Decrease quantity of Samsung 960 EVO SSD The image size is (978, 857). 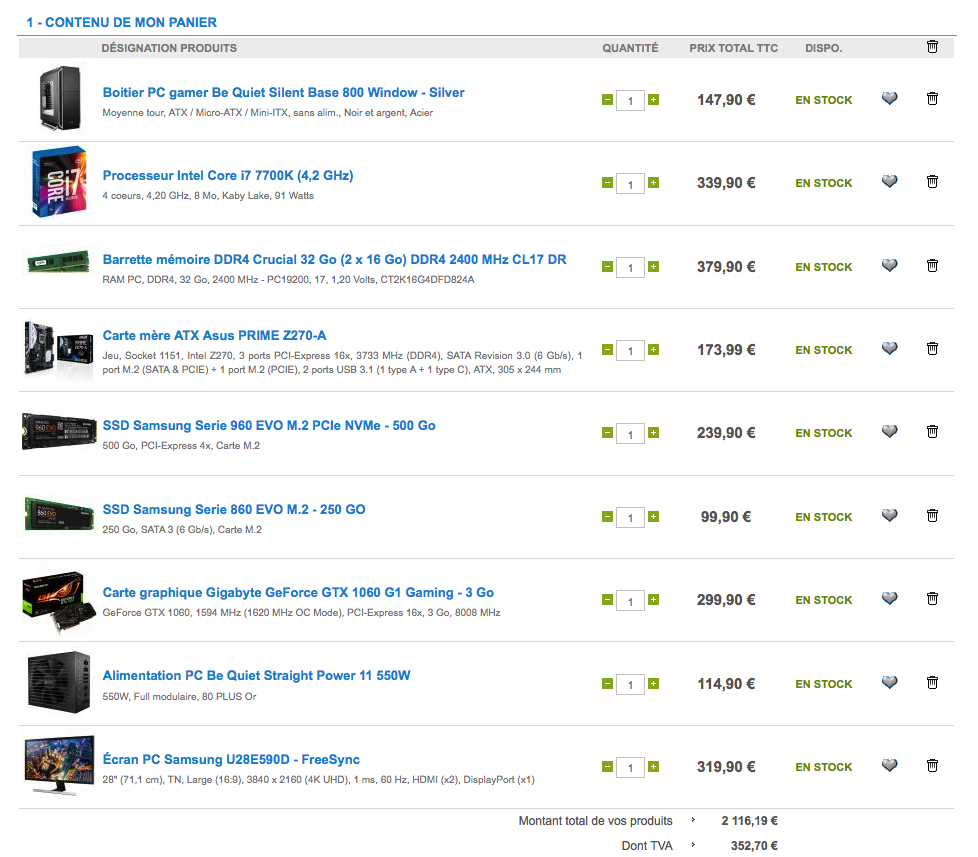607,433
